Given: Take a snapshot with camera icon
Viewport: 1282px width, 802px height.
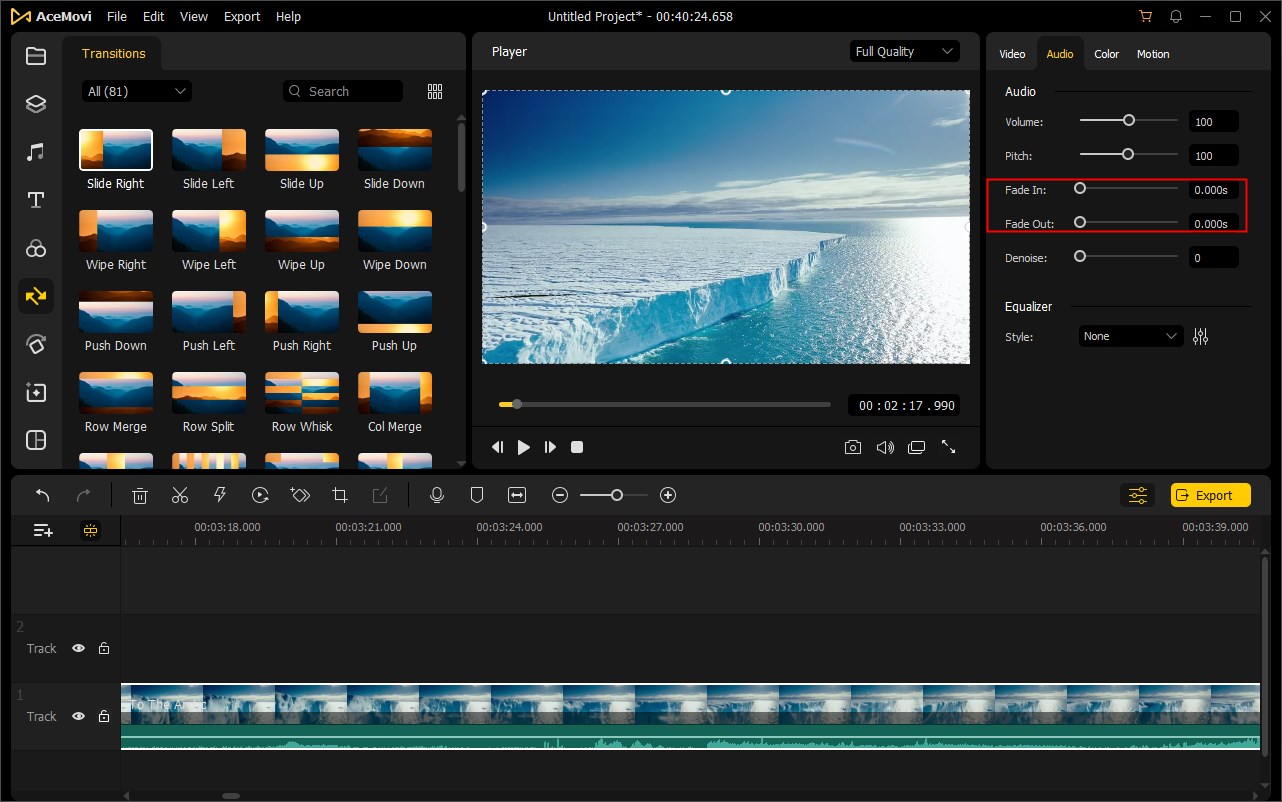Looking at the screenshot, I should pos(852,447).
